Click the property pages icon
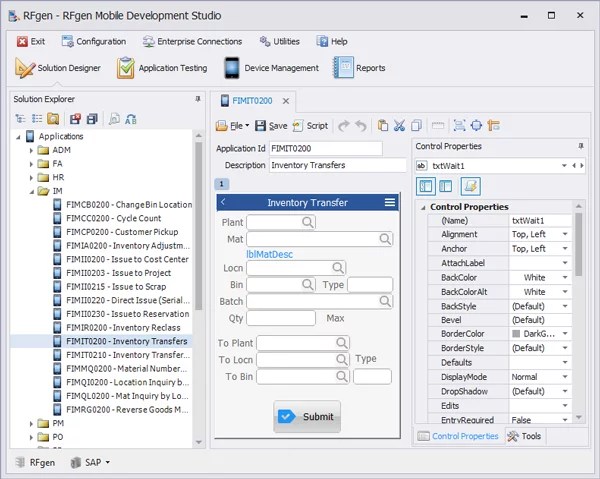Screen dimensions: 600x479 [470, 186]
